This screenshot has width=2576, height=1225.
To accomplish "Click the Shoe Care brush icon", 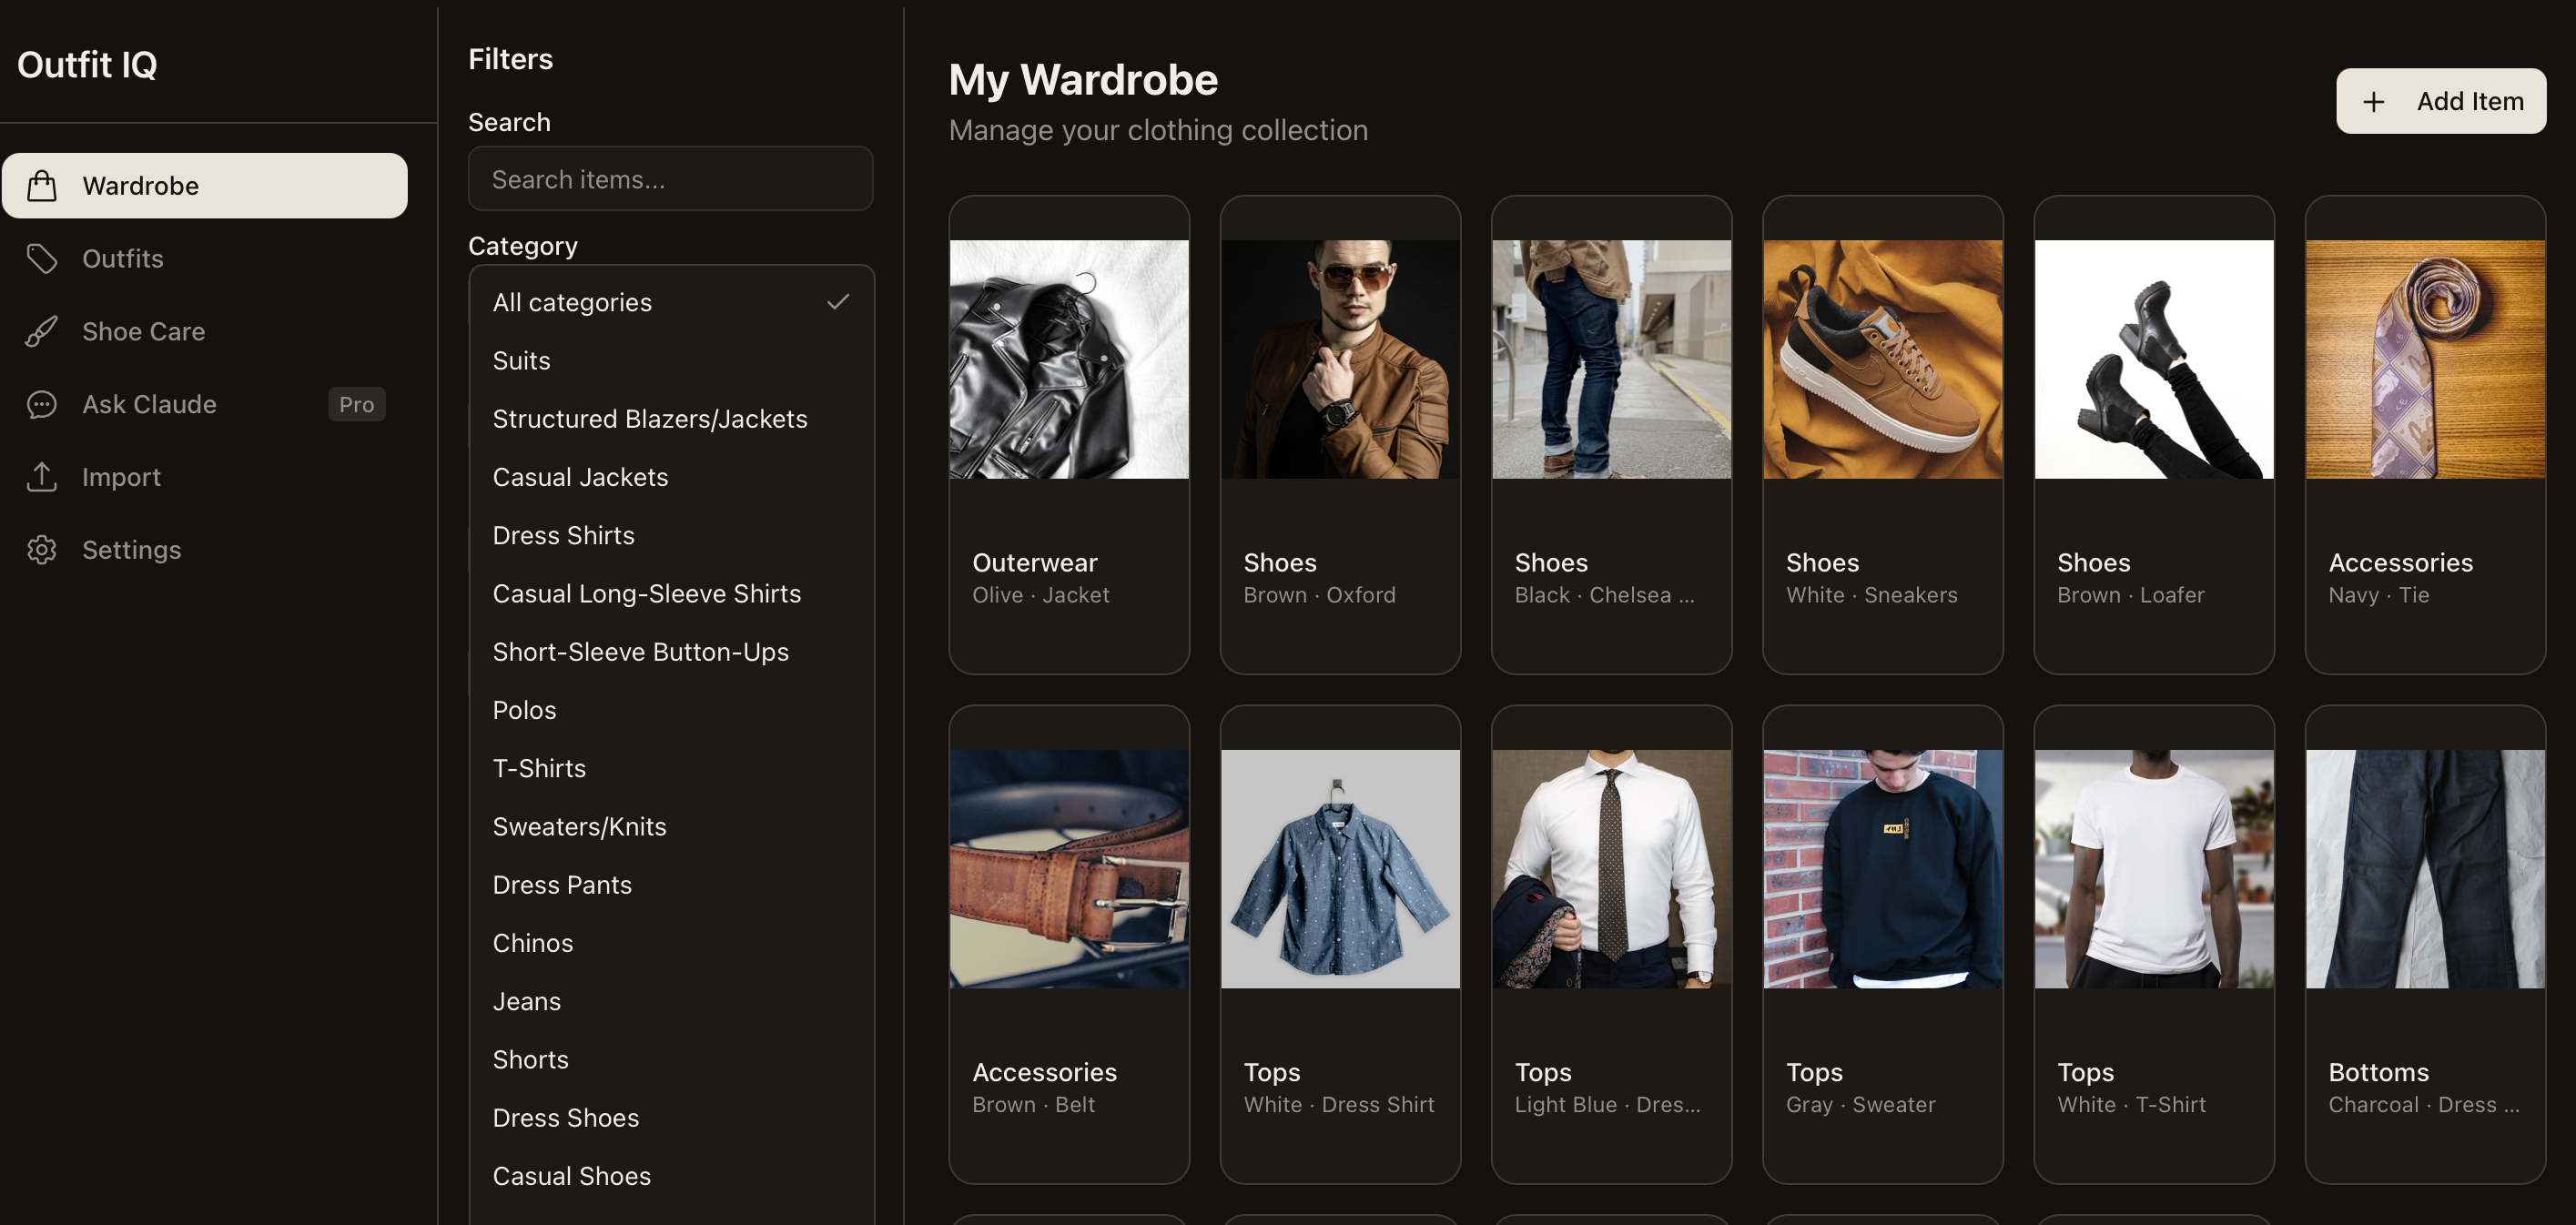I will click(42, 332).
